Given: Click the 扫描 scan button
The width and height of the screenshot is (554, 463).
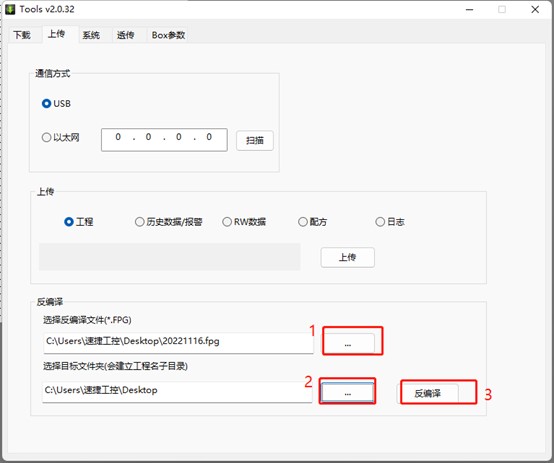Looking at the screenshot, I should (x=255, y=140).
